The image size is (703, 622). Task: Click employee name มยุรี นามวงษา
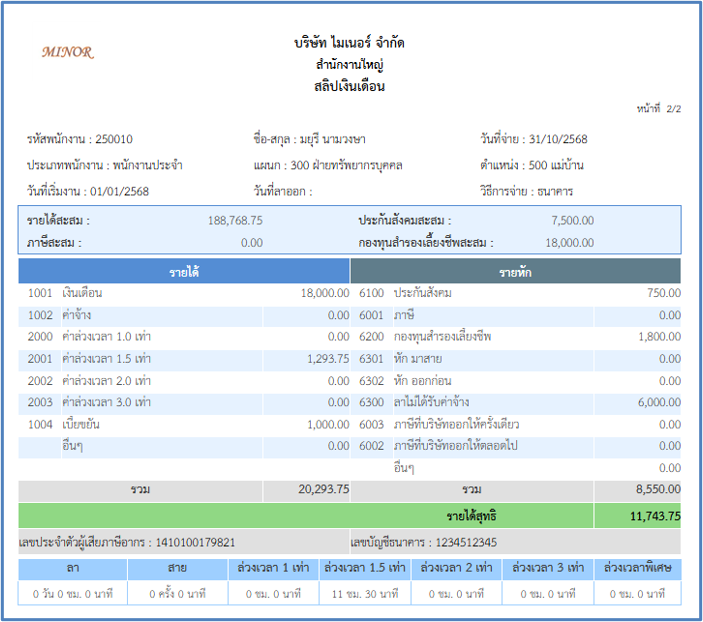click(x=333, y=139)
